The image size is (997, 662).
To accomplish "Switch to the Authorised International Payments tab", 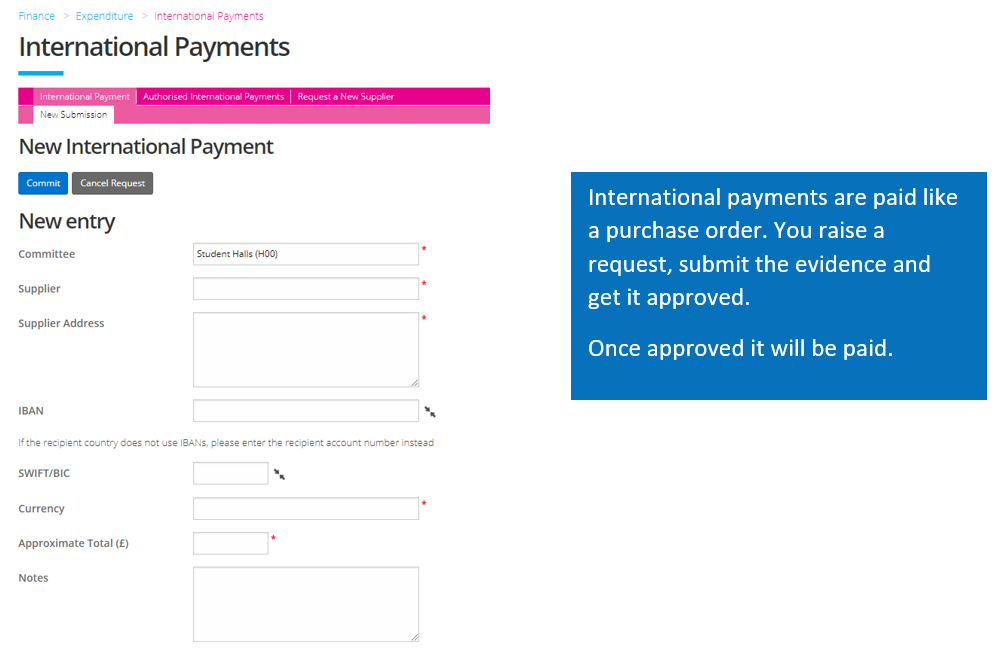I will click(213, 96).
